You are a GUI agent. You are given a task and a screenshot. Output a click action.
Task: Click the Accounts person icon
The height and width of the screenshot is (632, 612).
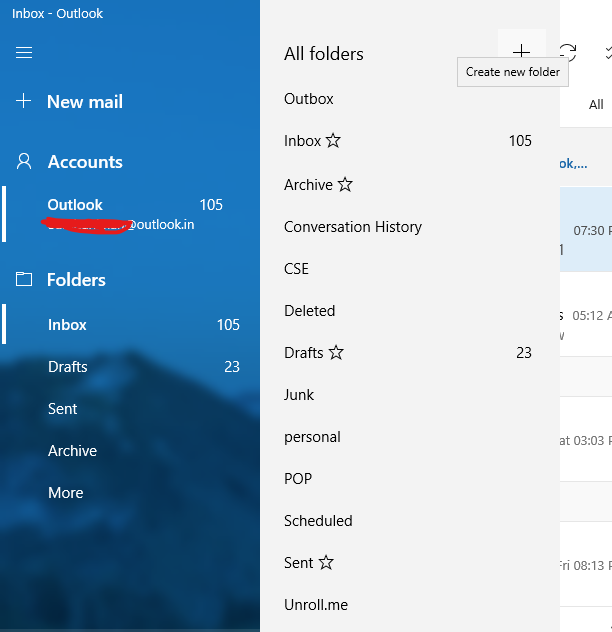coord(24,161)
